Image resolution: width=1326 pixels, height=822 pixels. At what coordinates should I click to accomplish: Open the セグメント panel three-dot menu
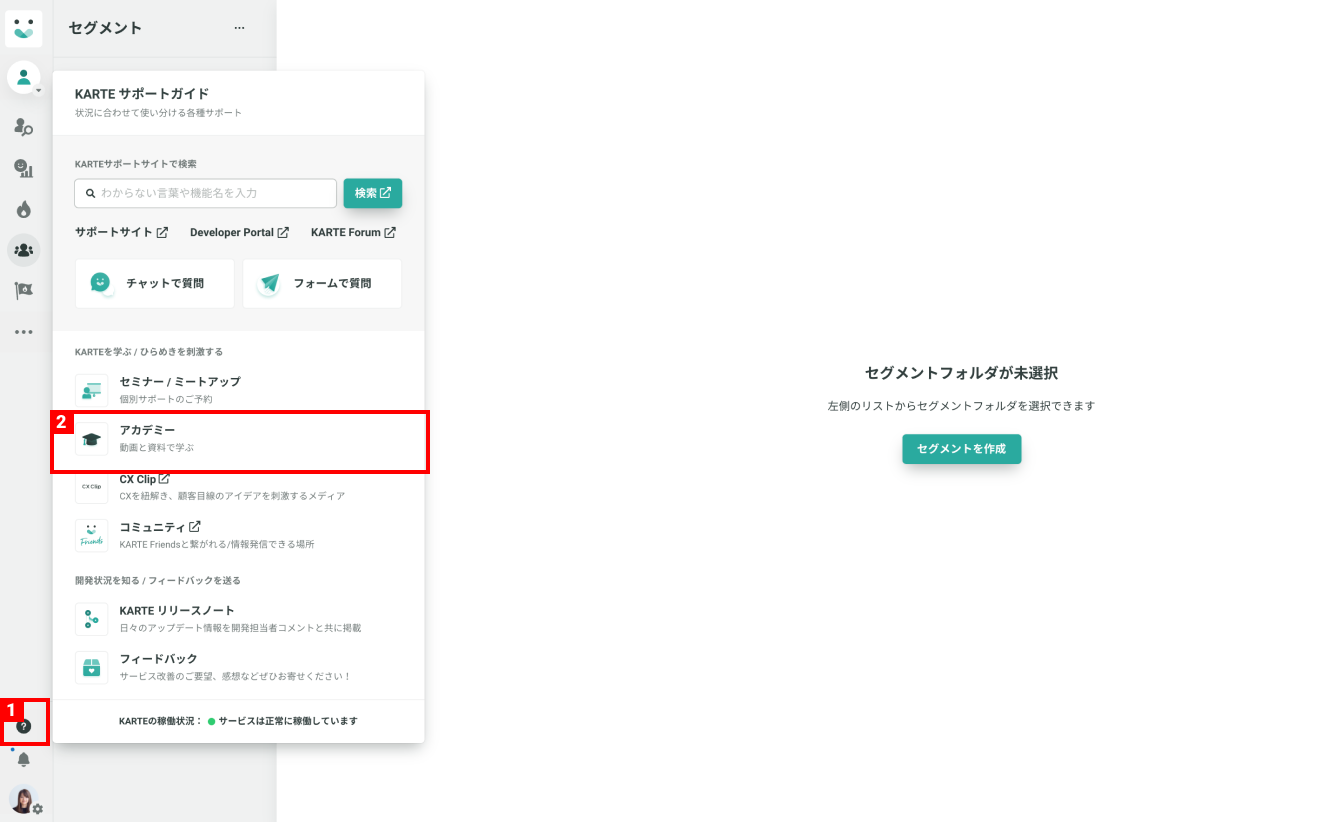pos(239,28)
